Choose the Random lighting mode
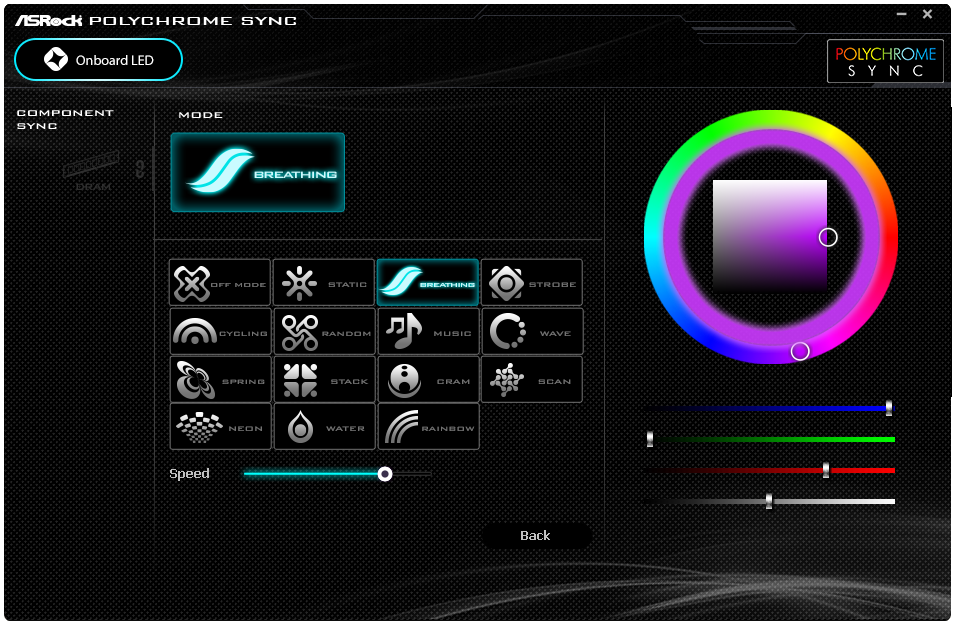 coord(325,332)
